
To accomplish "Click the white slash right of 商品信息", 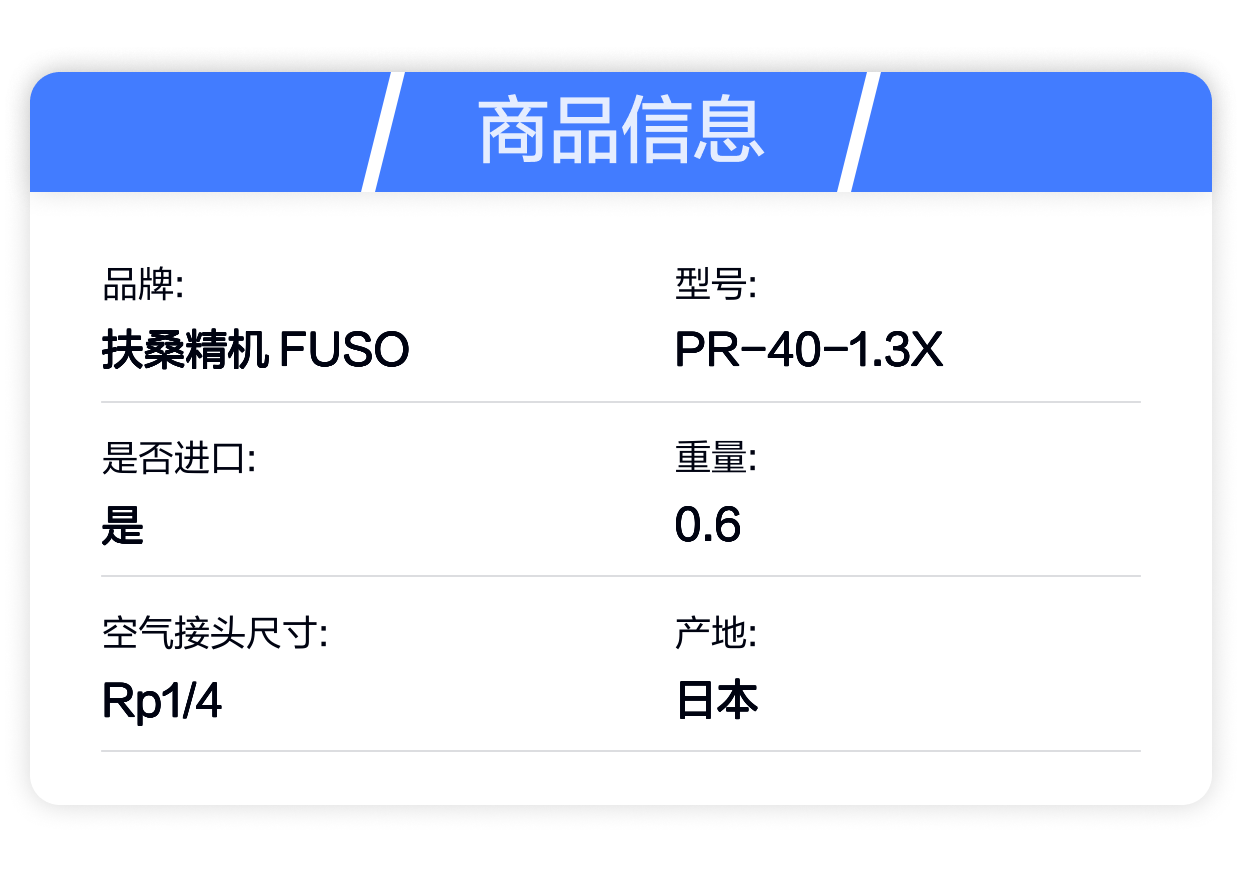I will [x=858, y=132].
